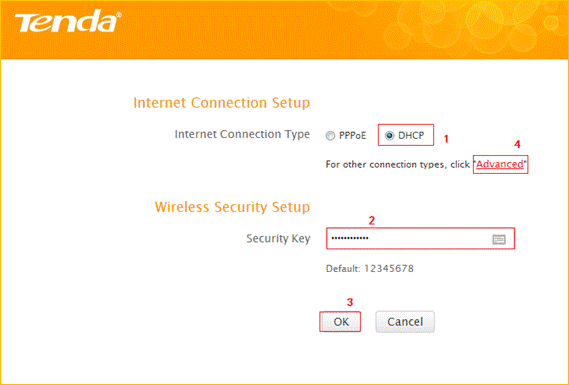Click the Internet Connection Setup heading

[x=222, y=103]
